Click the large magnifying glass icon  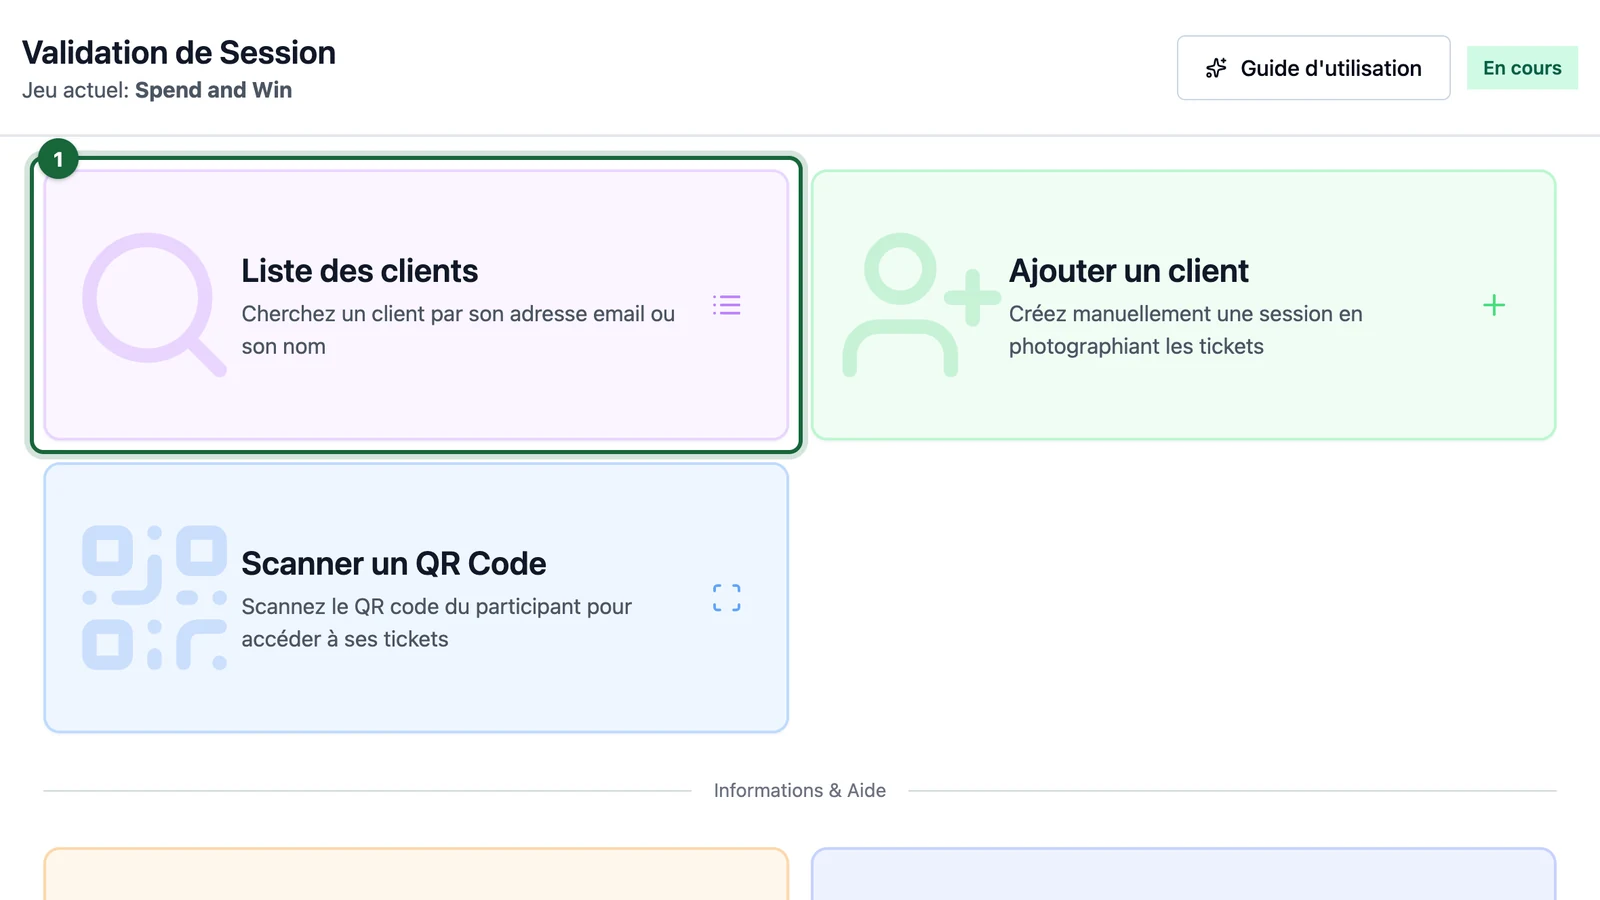pyautogui.click(x=154, y=305)
